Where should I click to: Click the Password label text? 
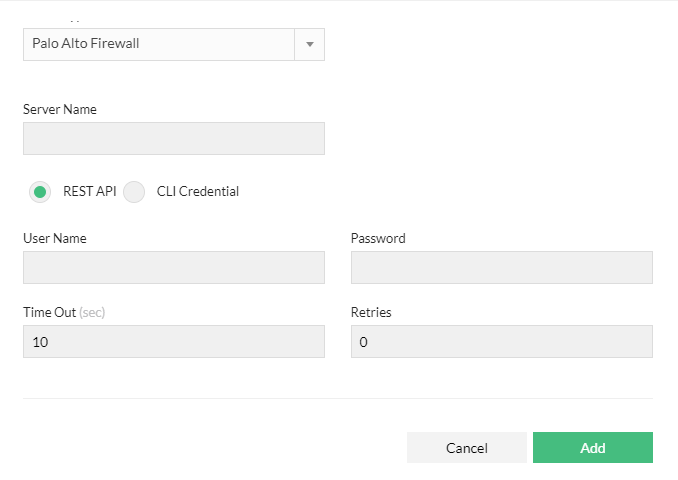(x=378, y=238)
